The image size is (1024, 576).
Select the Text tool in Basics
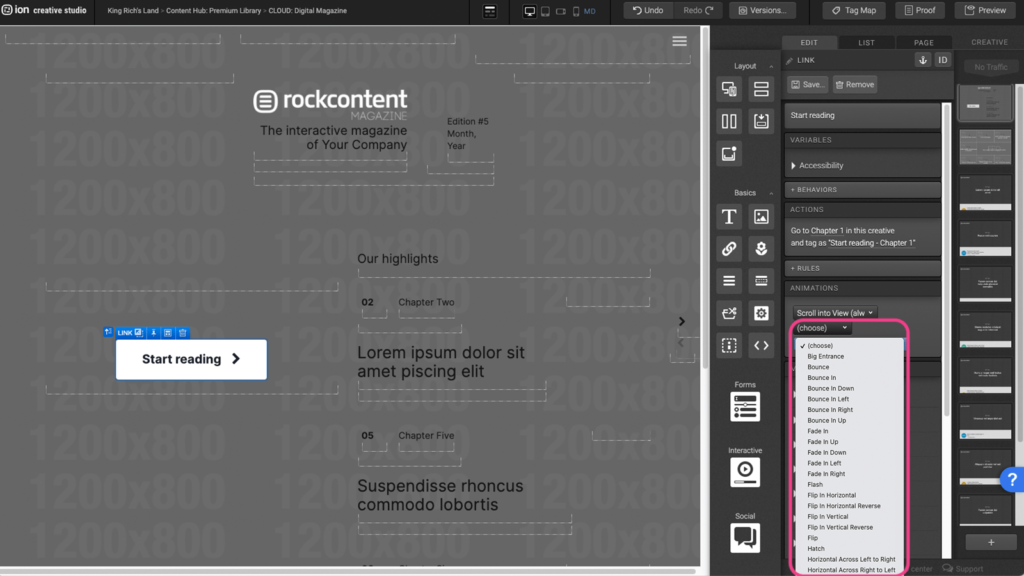click(729, 216)
